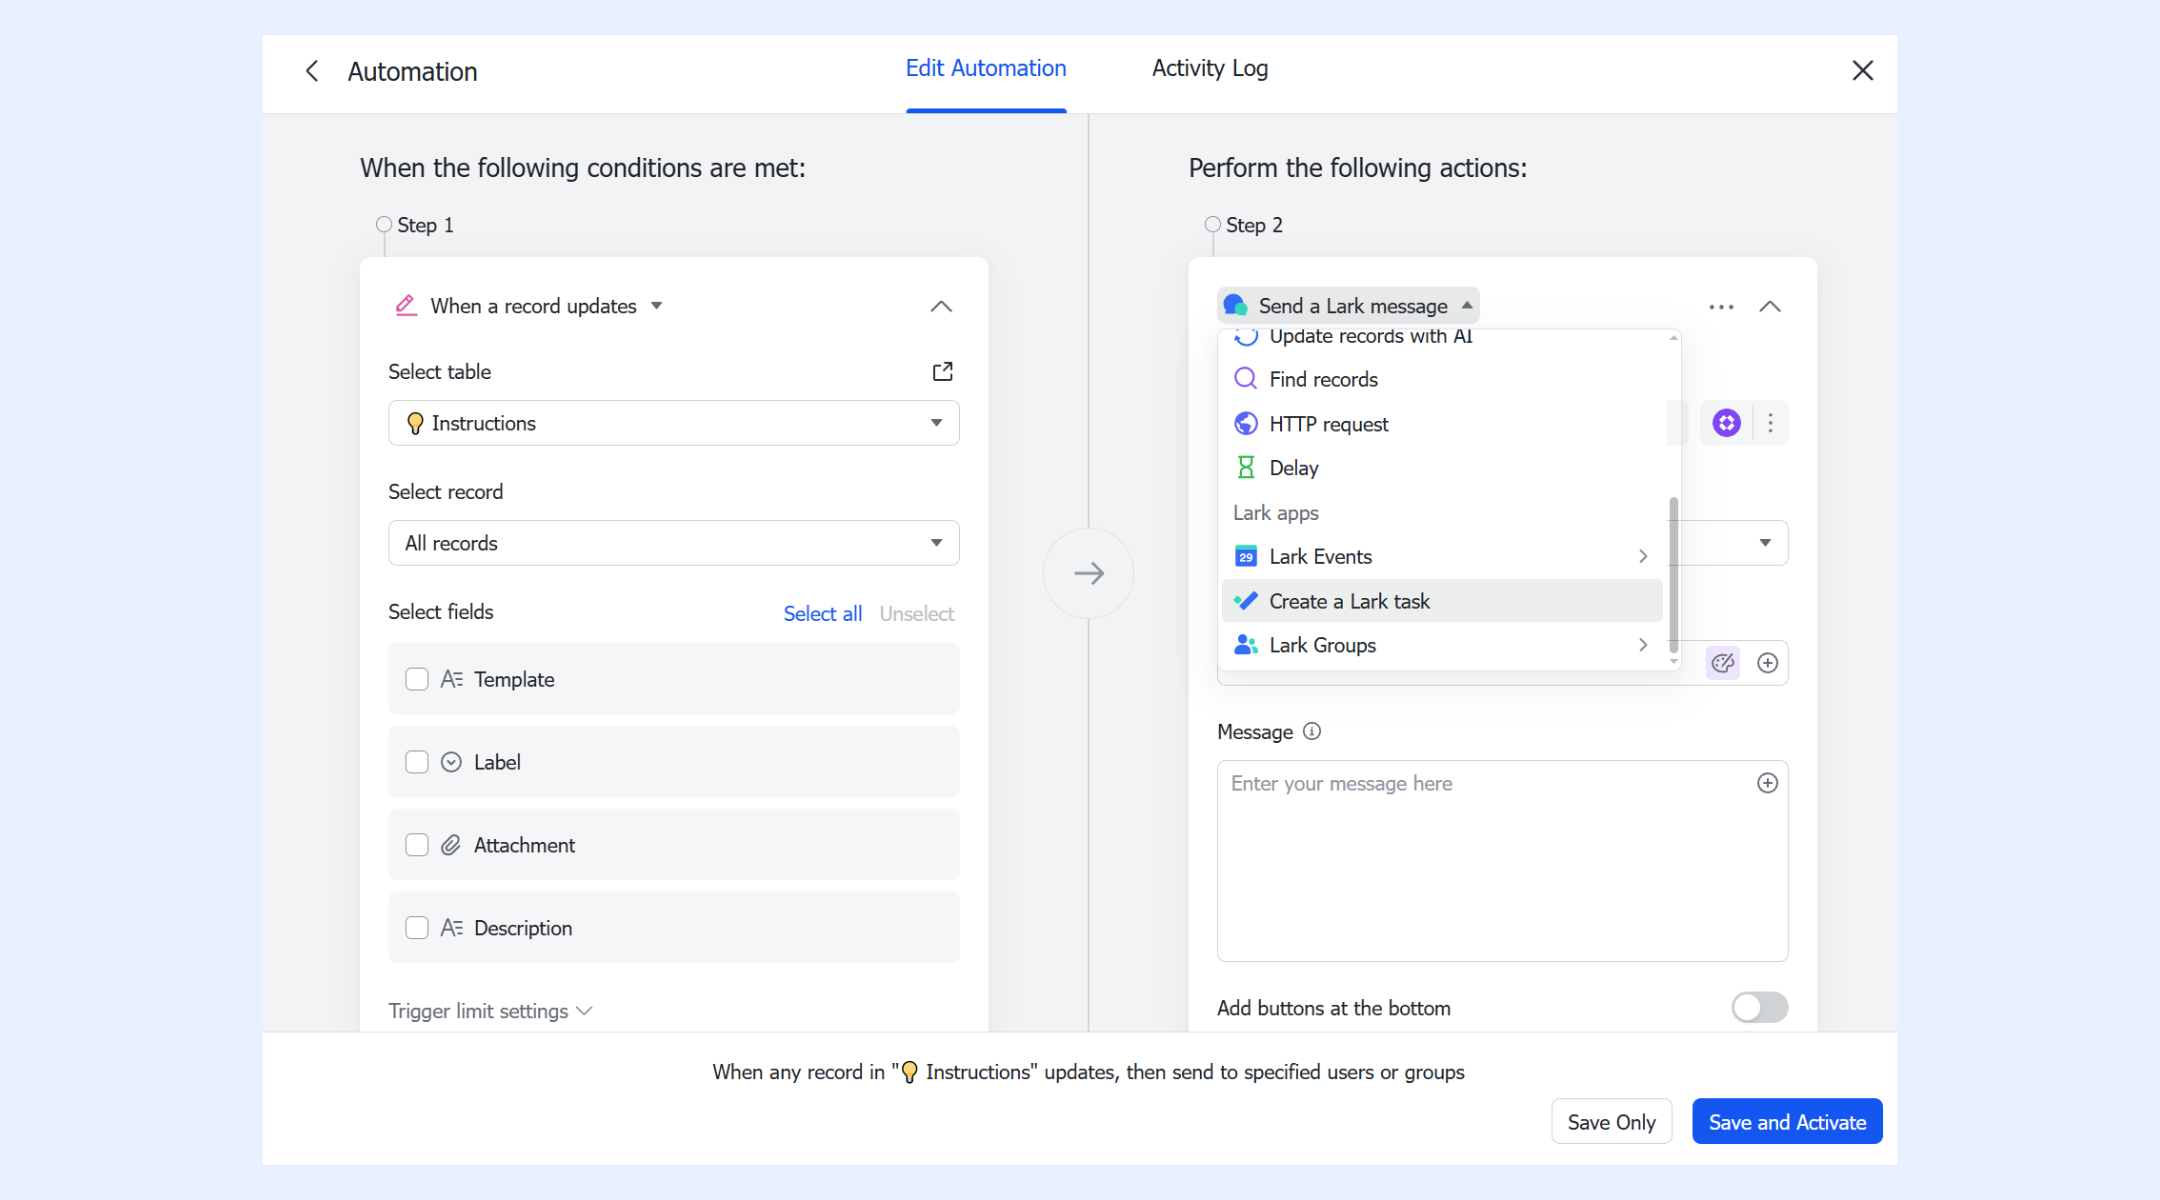Check the Template field checkbox
The image size is (2160, 1200).
pos(417,679)
